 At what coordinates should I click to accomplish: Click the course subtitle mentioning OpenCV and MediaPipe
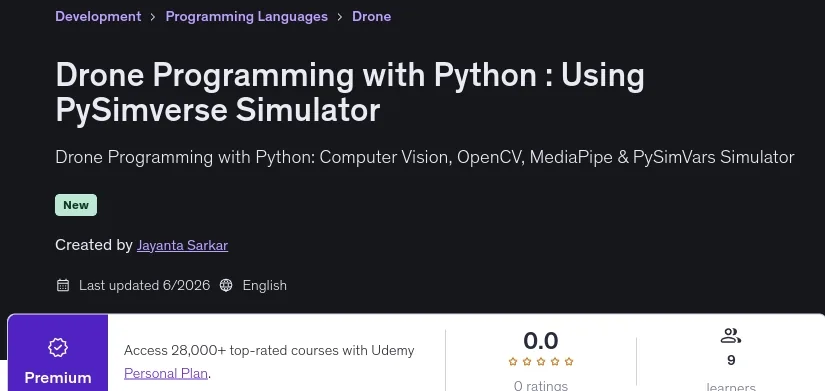425,157
